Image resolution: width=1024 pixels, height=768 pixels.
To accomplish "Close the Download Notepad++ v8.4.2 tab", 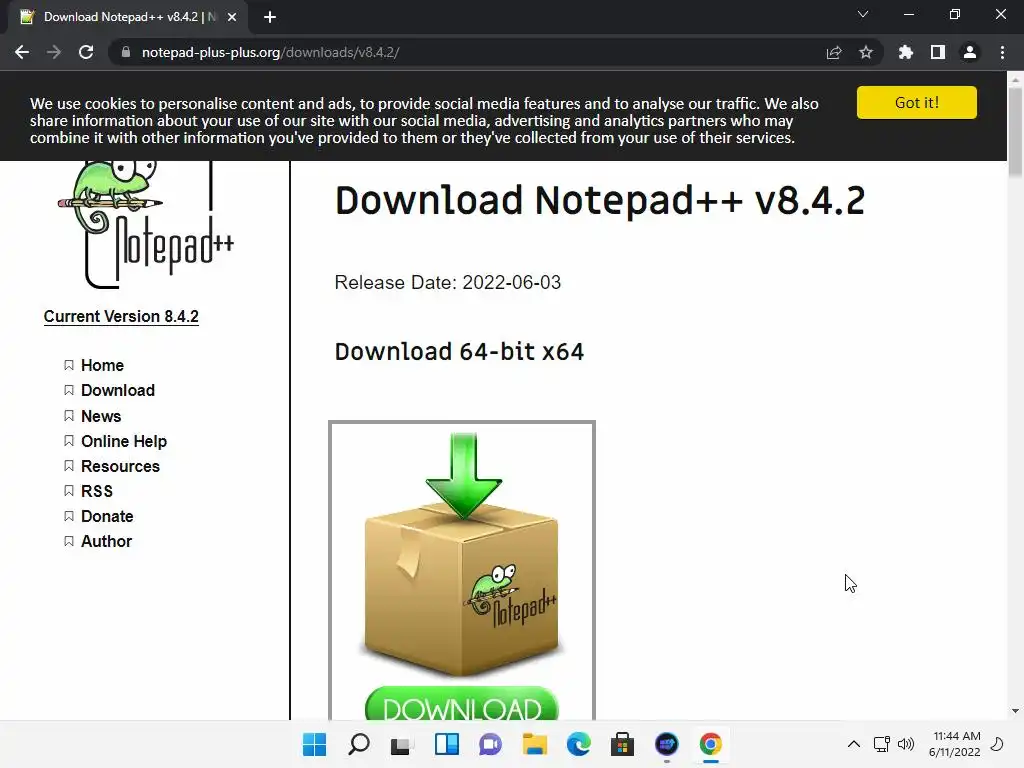I will click(x=232, y=17).
